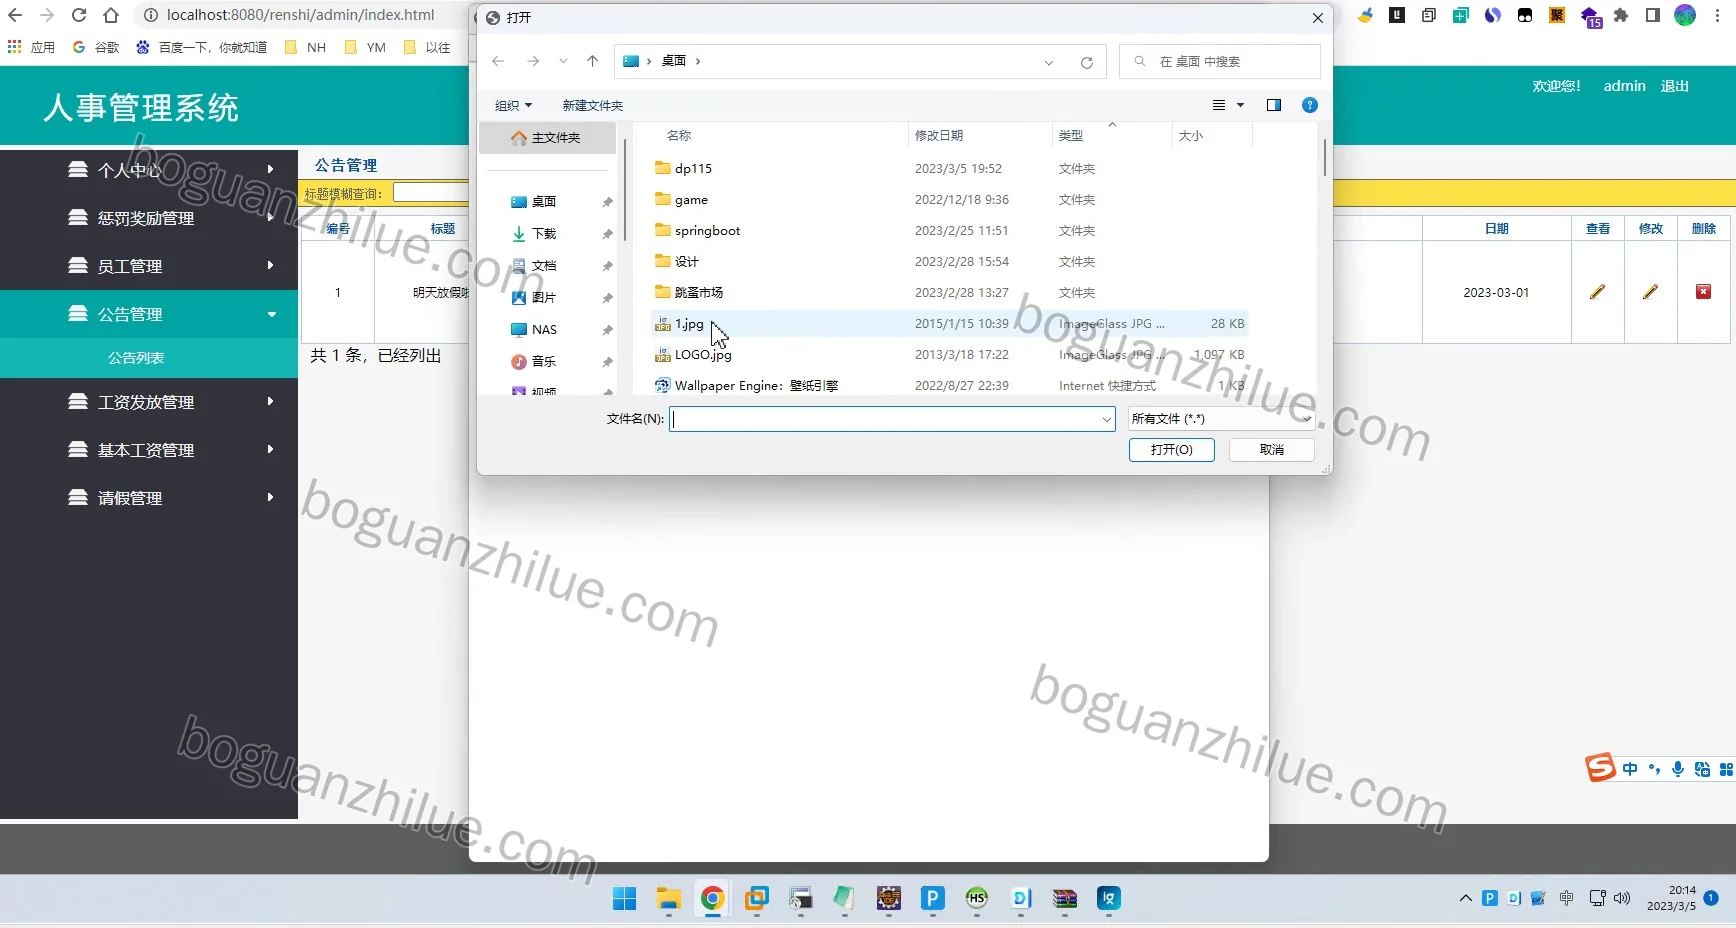Screen dimensions: 1736x928
Task: Reload the browser page
Action: click(79, 15)
